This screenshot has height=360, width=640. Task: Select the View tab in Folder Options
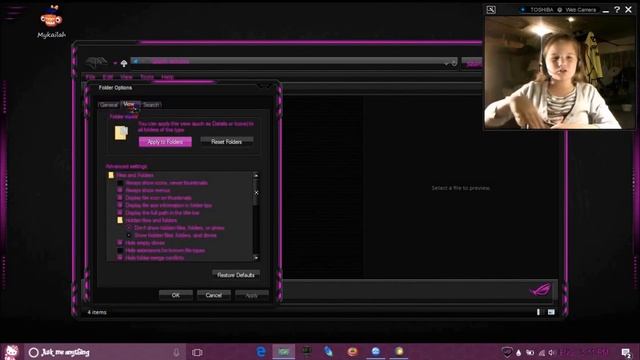pyautogui.click(x=130, y=104)
